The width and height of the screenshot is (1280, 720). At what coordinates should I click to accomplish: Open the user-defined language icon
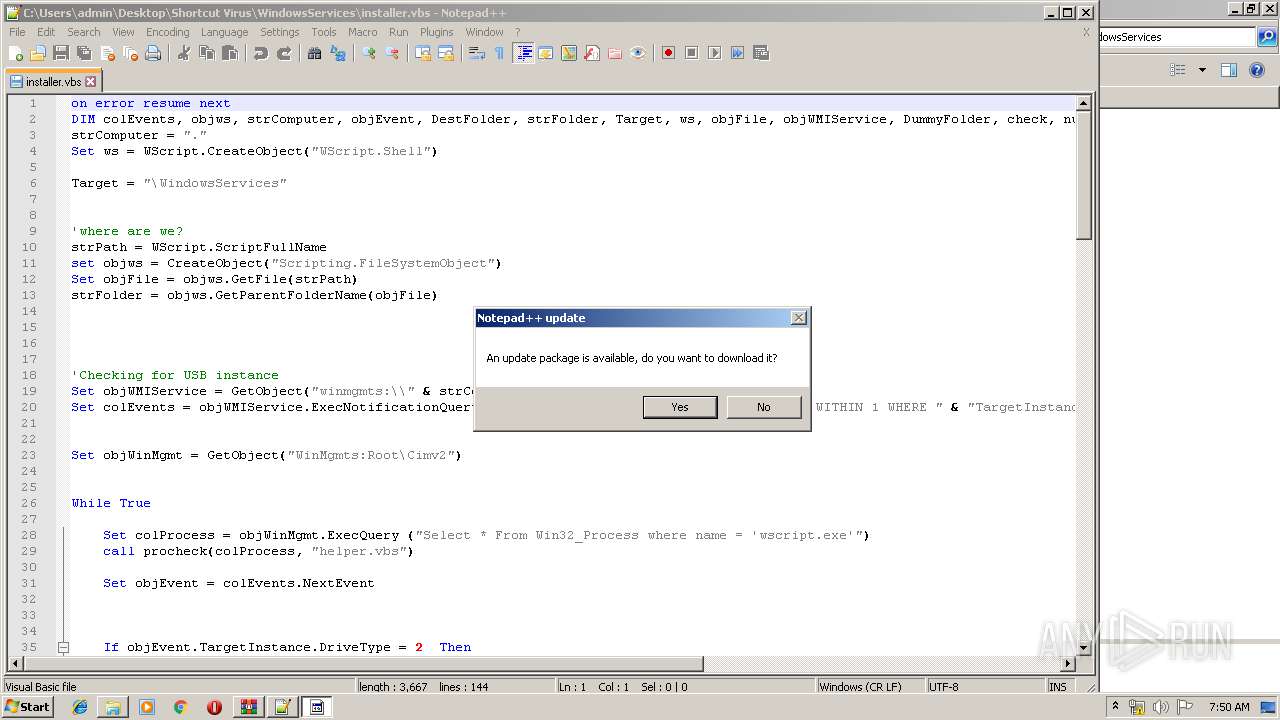pos(546,53)
